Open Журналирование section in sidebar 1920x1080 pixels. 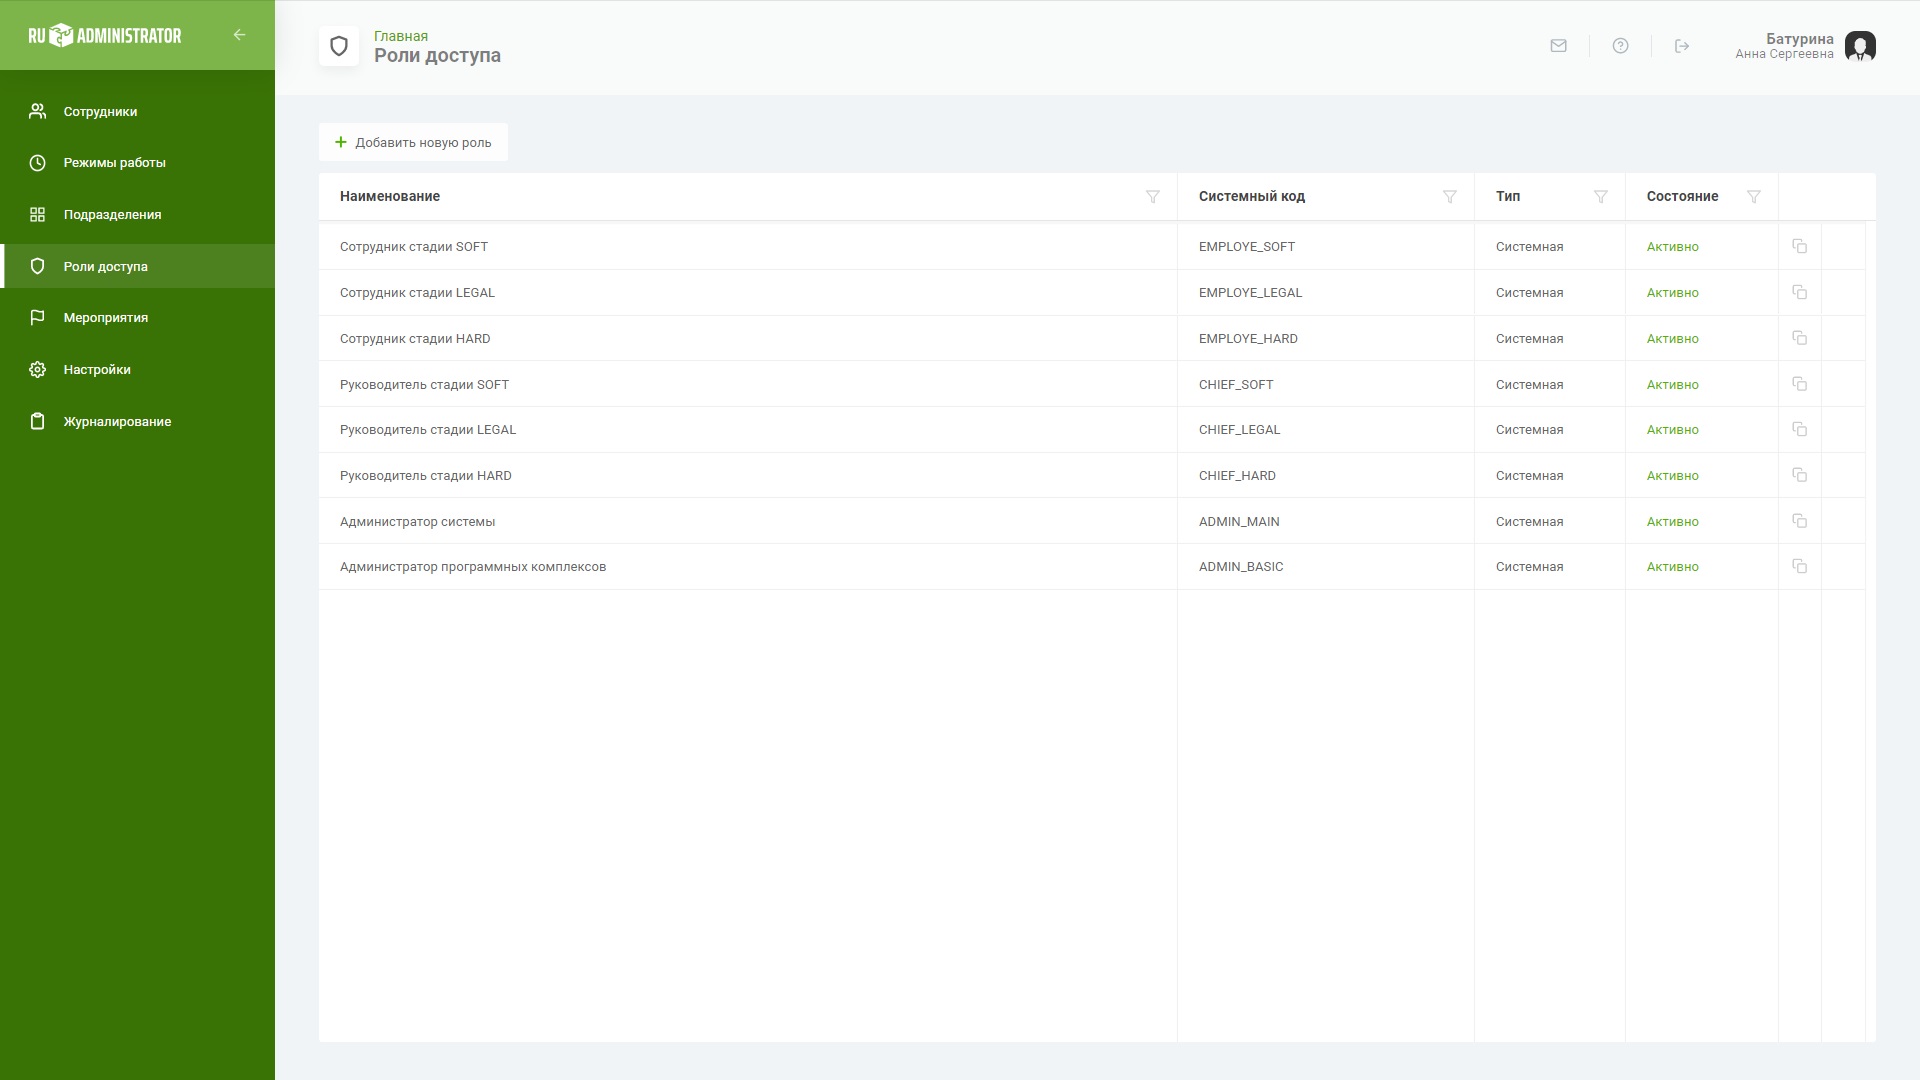(117, 422)
